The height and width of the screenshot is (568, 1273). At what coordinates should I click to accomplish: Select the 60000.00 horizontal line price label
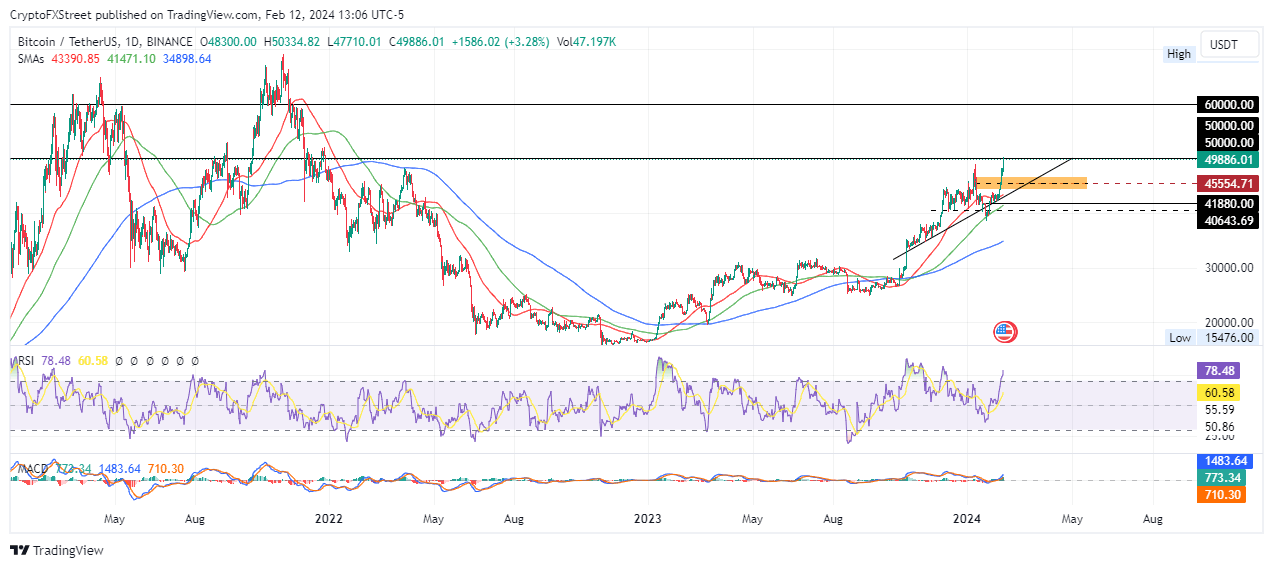coord(1228,105)
